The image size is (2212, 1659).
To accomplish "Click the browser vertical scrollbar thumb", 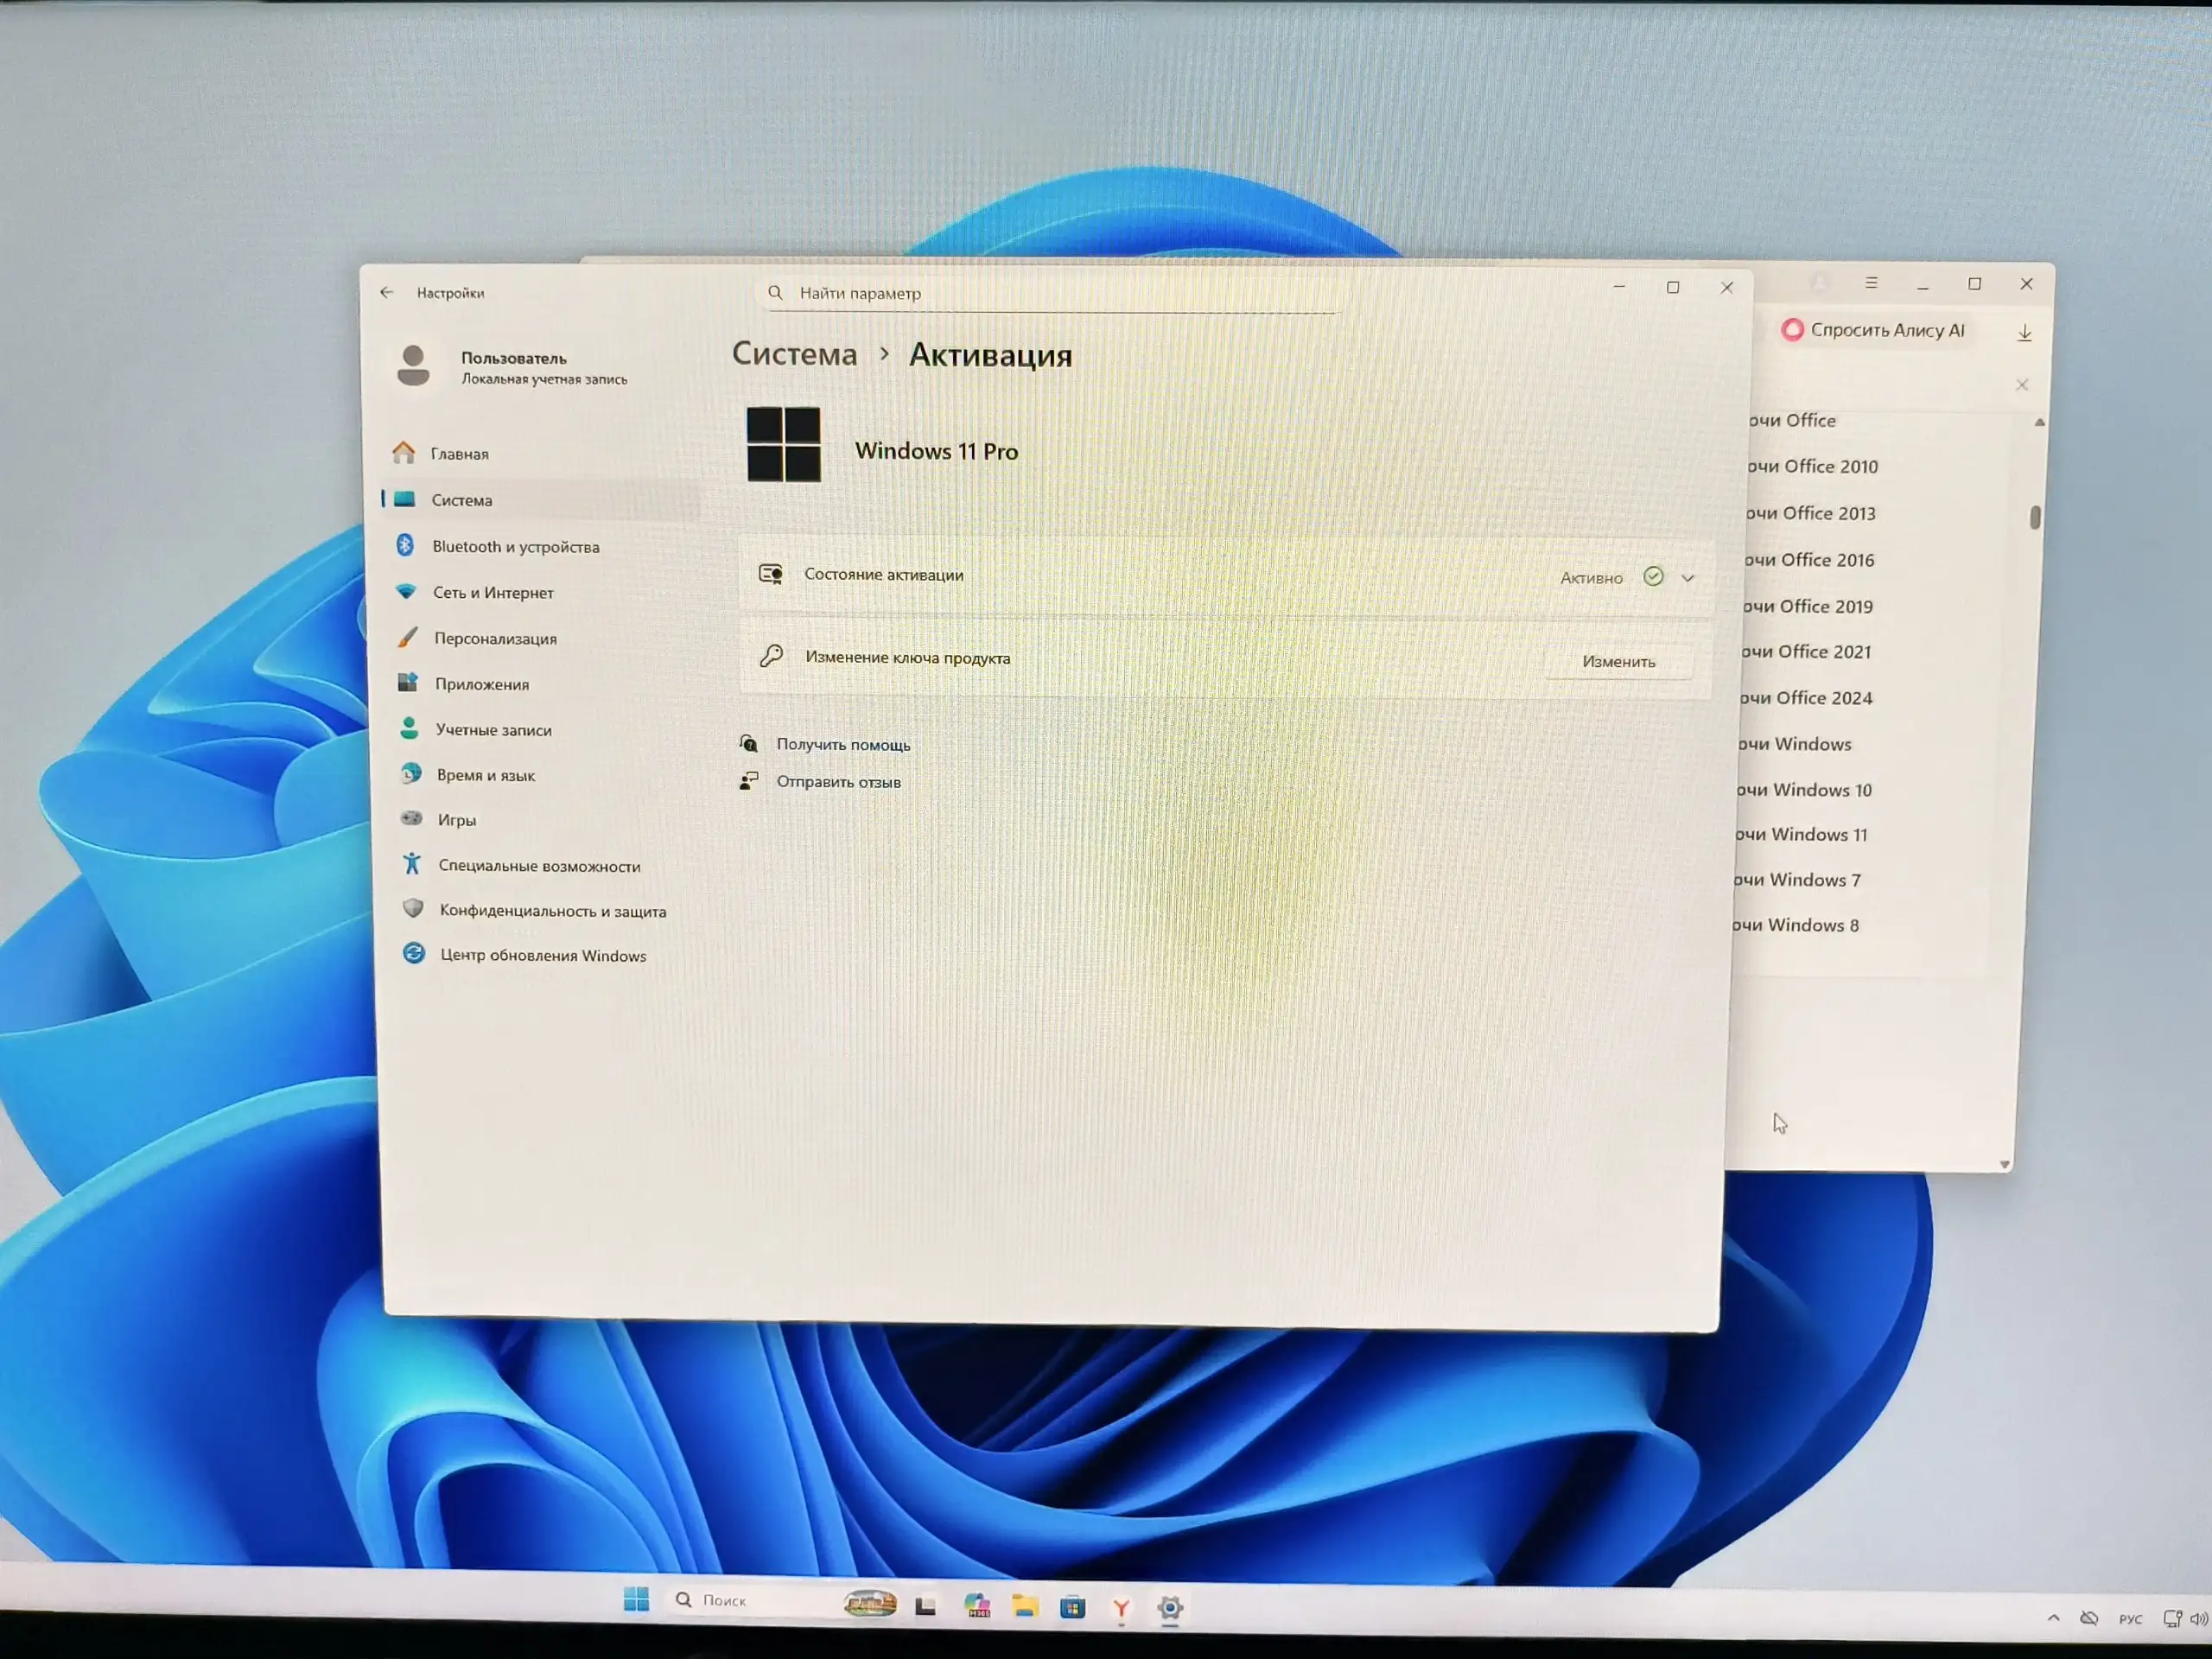I will pyautogui.click(x=2035, y=517).
